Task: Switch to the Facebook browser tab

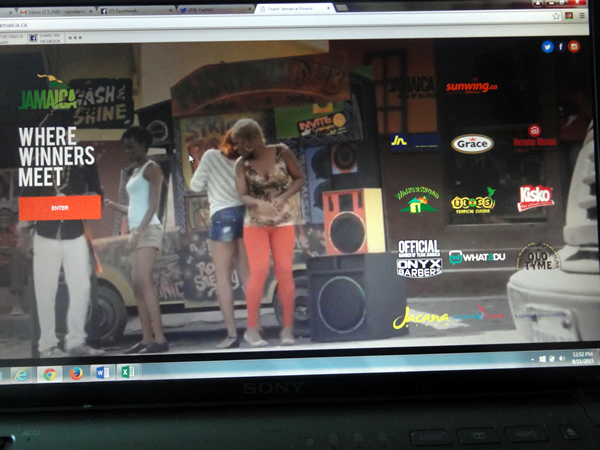Action: 136,11
